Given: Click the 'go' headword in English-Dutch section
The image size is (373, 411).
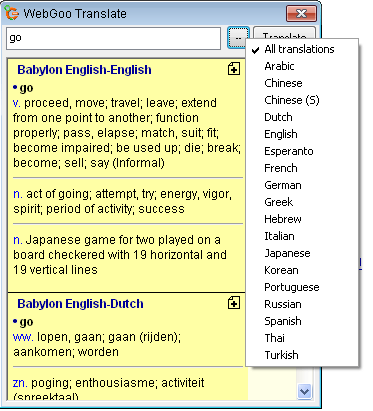Looking at the screenshot, I should click(26, 322).
